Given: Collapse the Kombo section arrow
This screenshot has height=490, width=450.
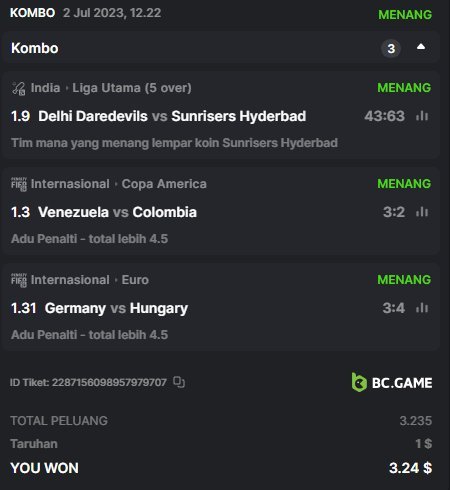Looking at the screenshot, I should (x=421, y=47).
